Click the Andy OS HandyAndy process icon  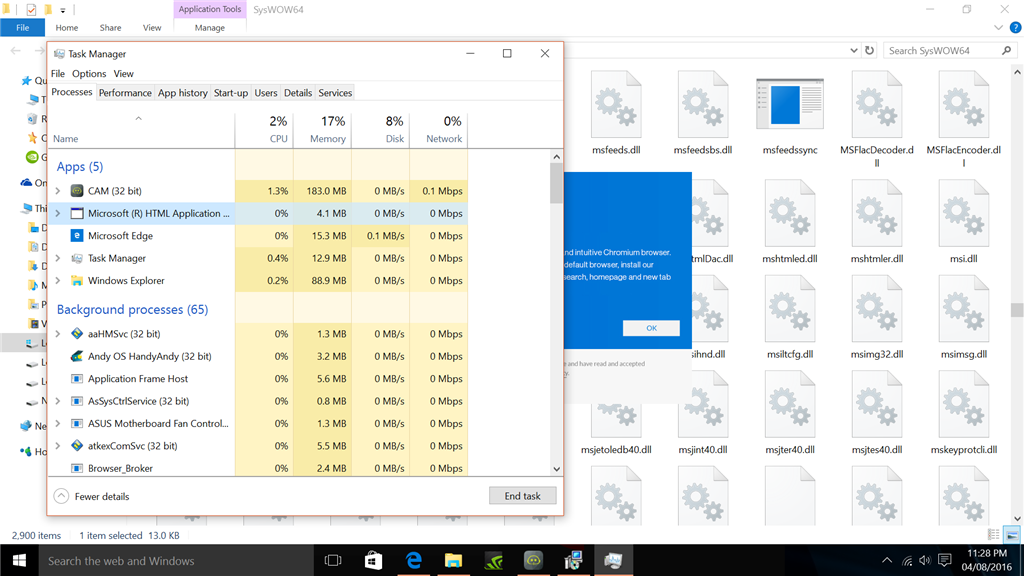point(77,356)
